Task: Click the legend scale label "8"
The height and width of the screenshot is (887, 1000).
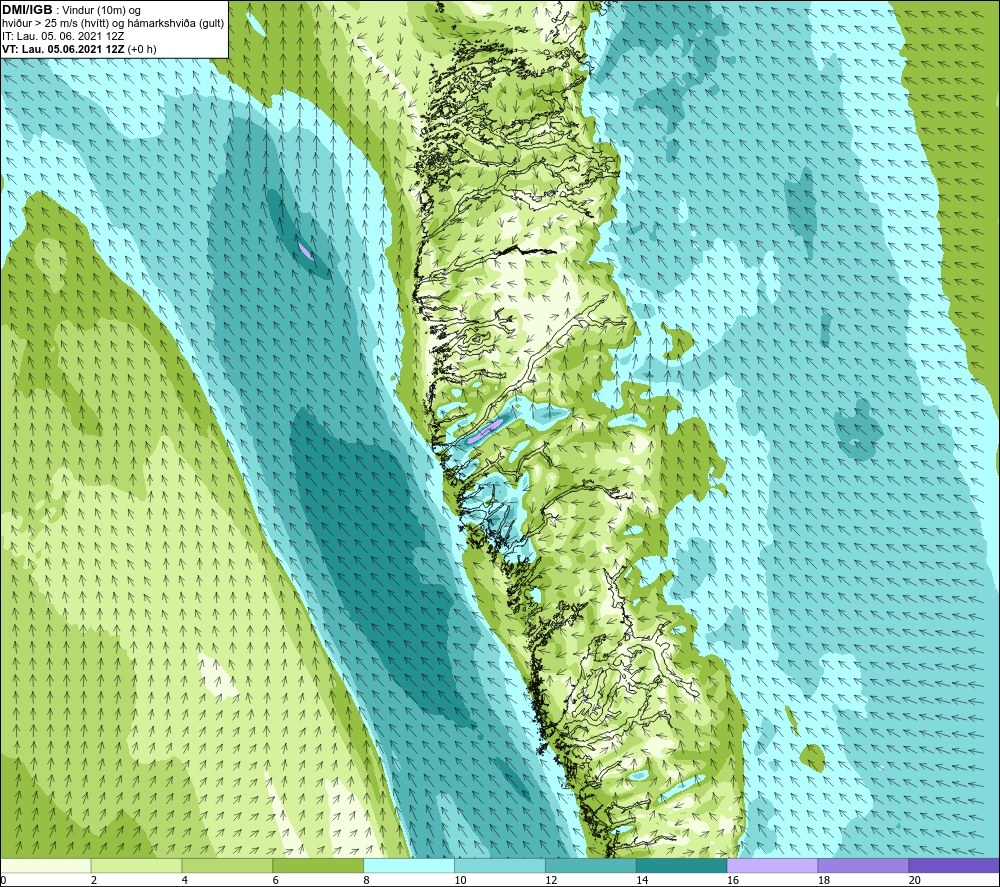Action: tap(367, 880)
